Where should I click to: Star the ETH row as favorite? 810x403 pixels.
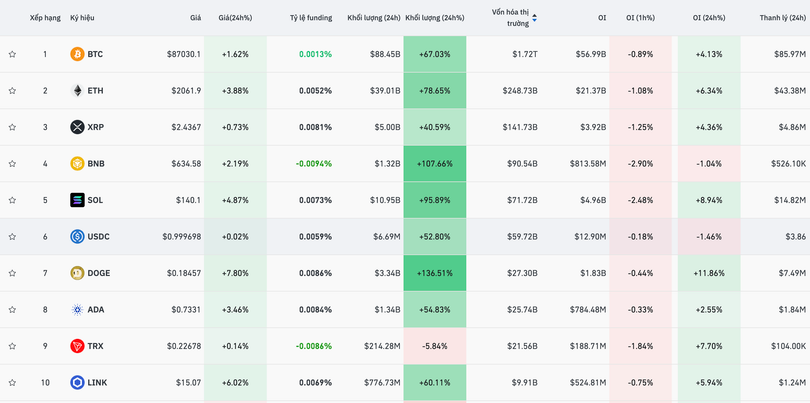point(12,91)
